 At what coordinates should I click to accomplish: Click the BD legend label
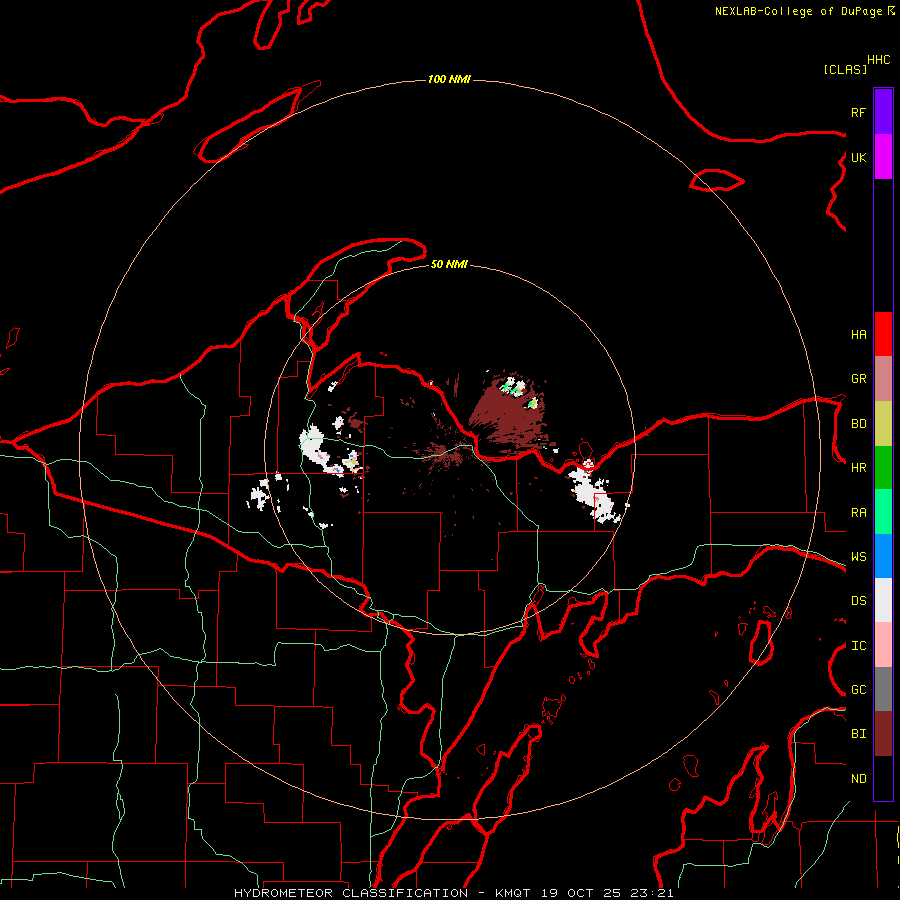pos(858,424)
